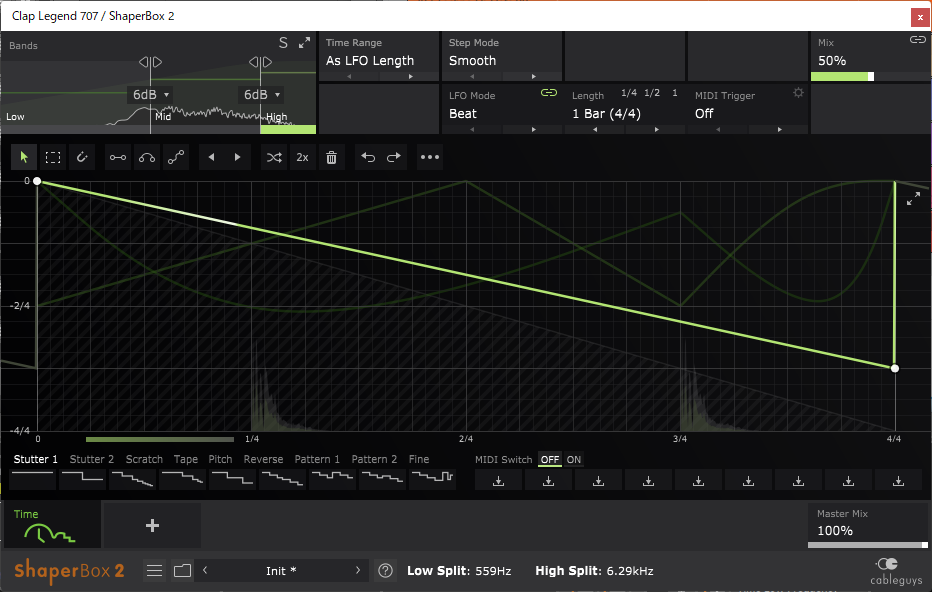Image resolution: width=932 pixels, height=592 pixels.
Task: Click the Init preset name field
Action: pyautogui.click(x=281, y=571)
